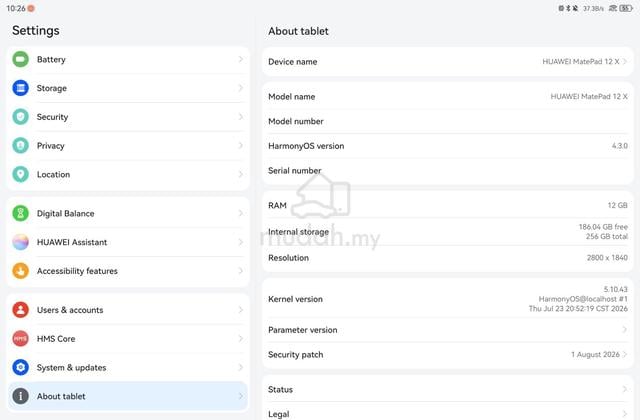
Task: Tap the RAM 12 GB value
Action: point(618,205)
